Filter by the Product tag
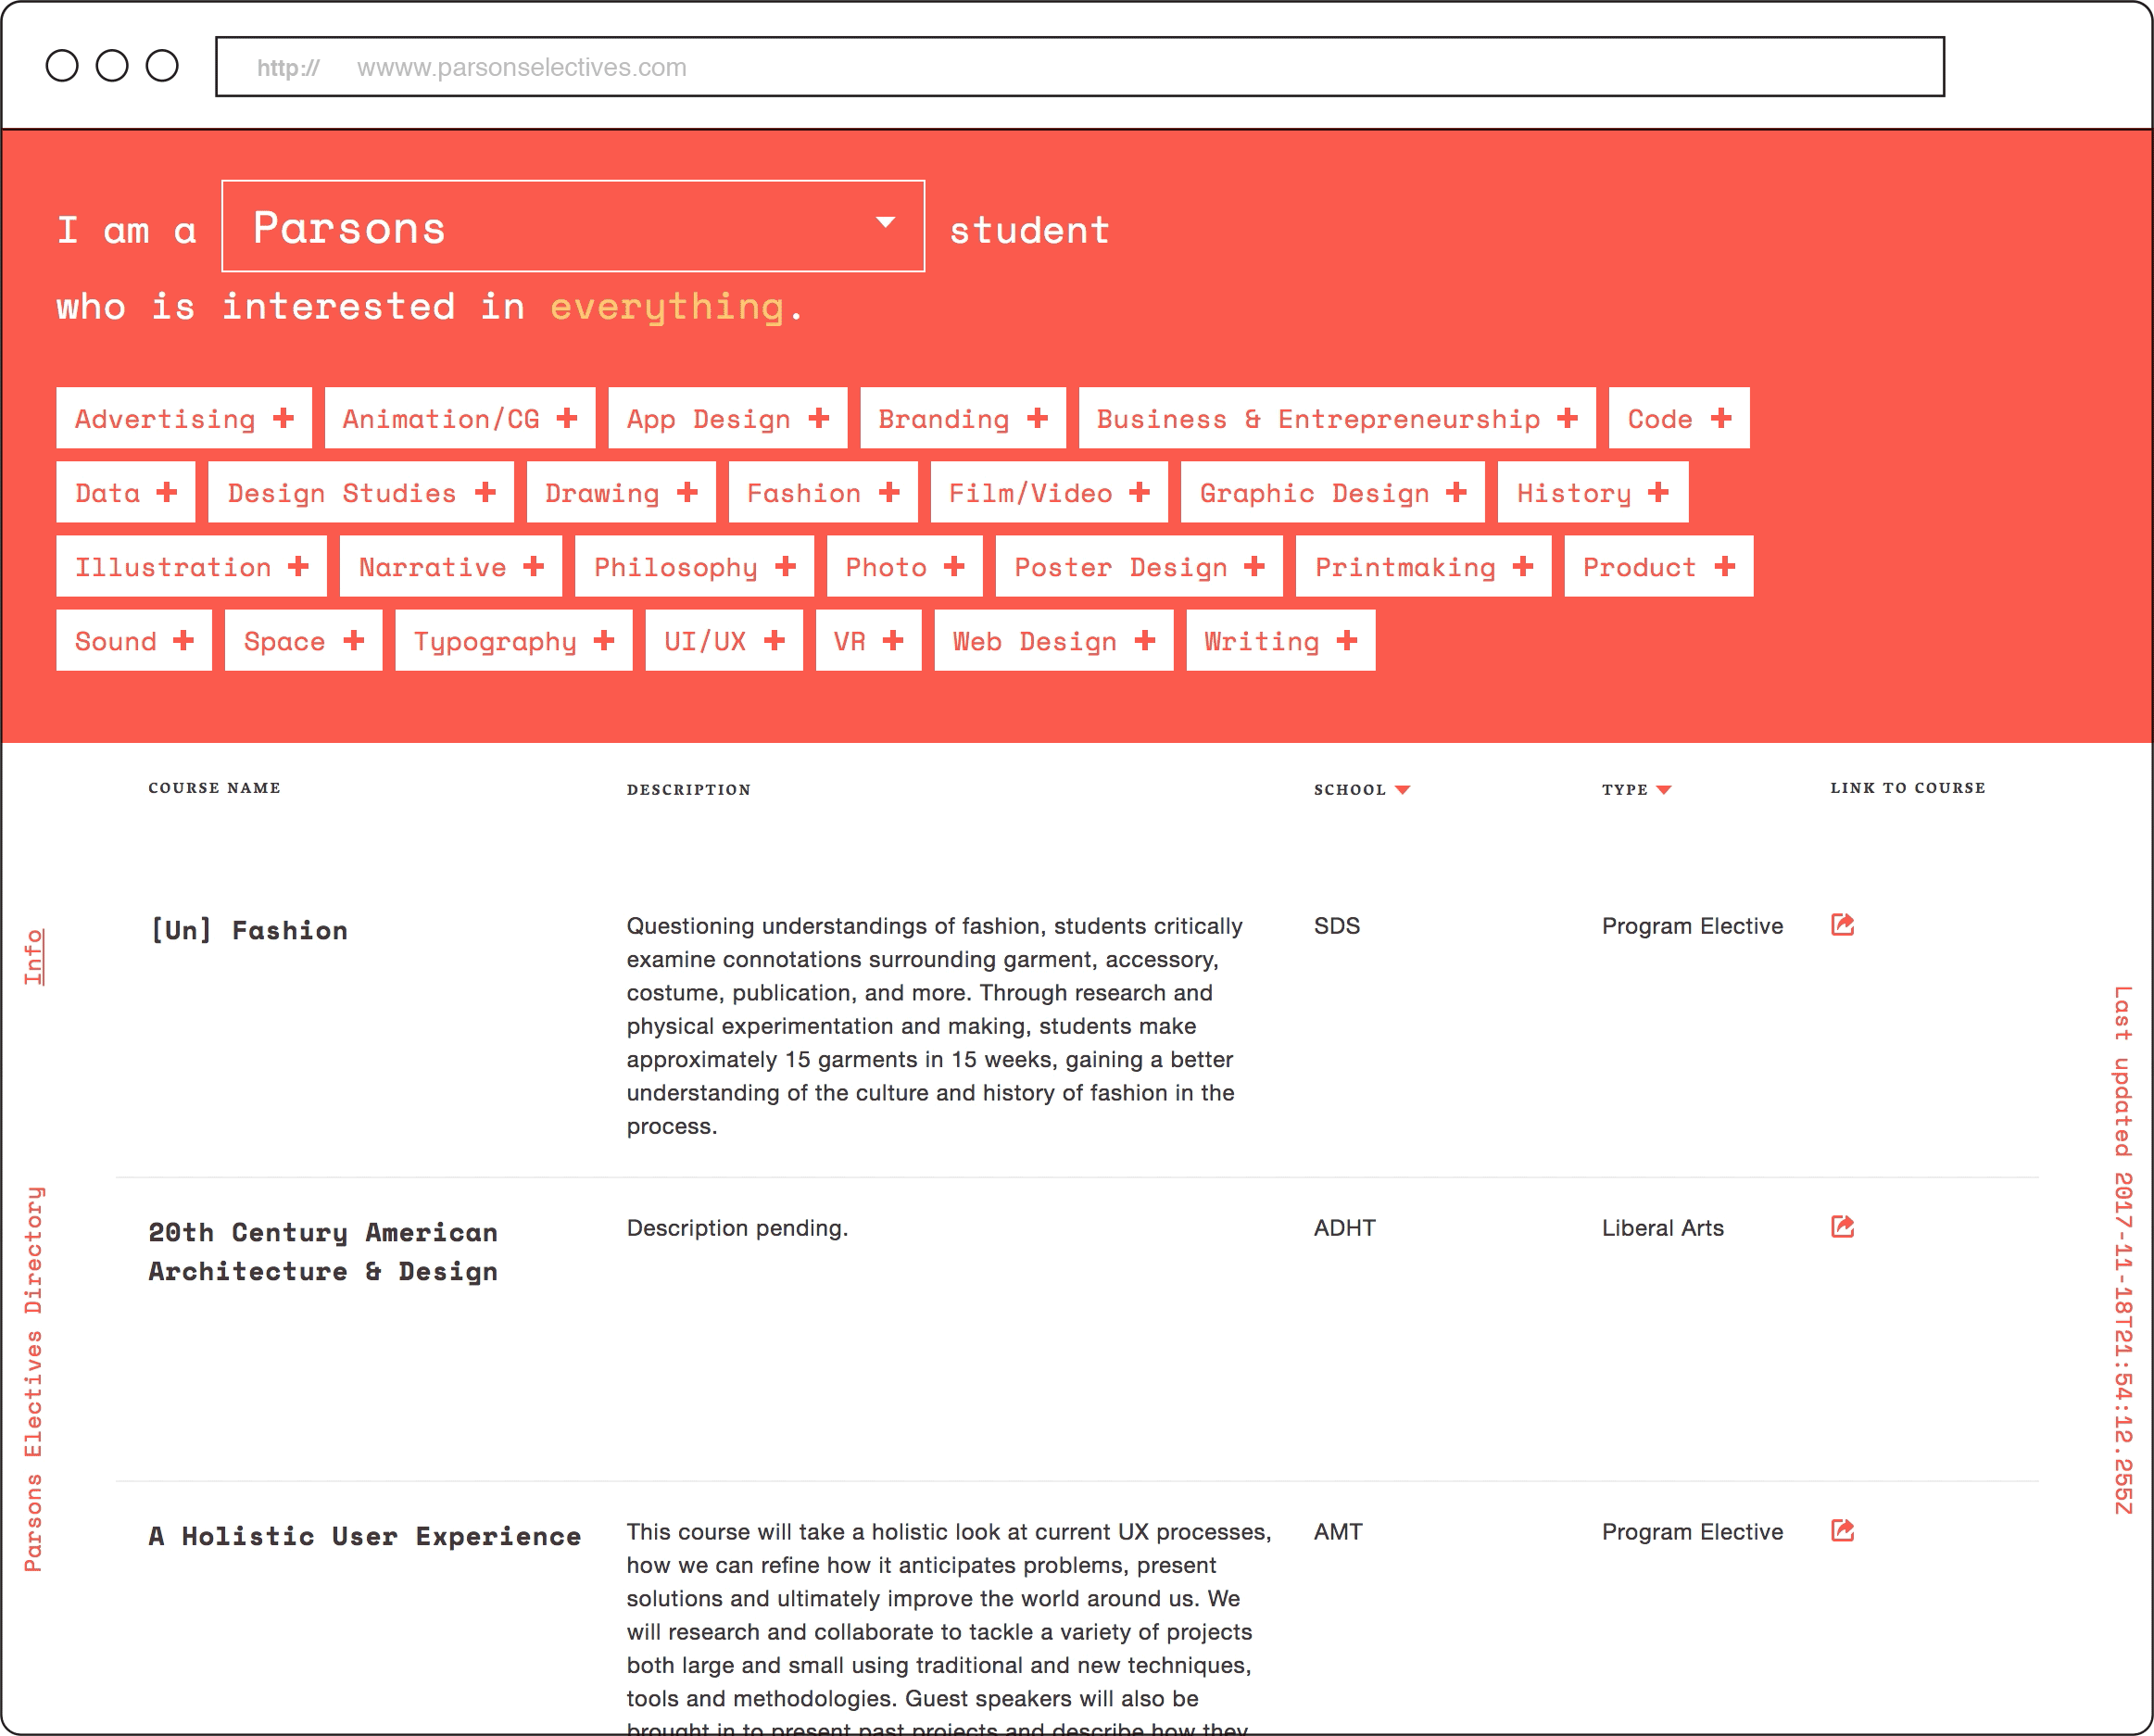 click(x=1659, y=566)
